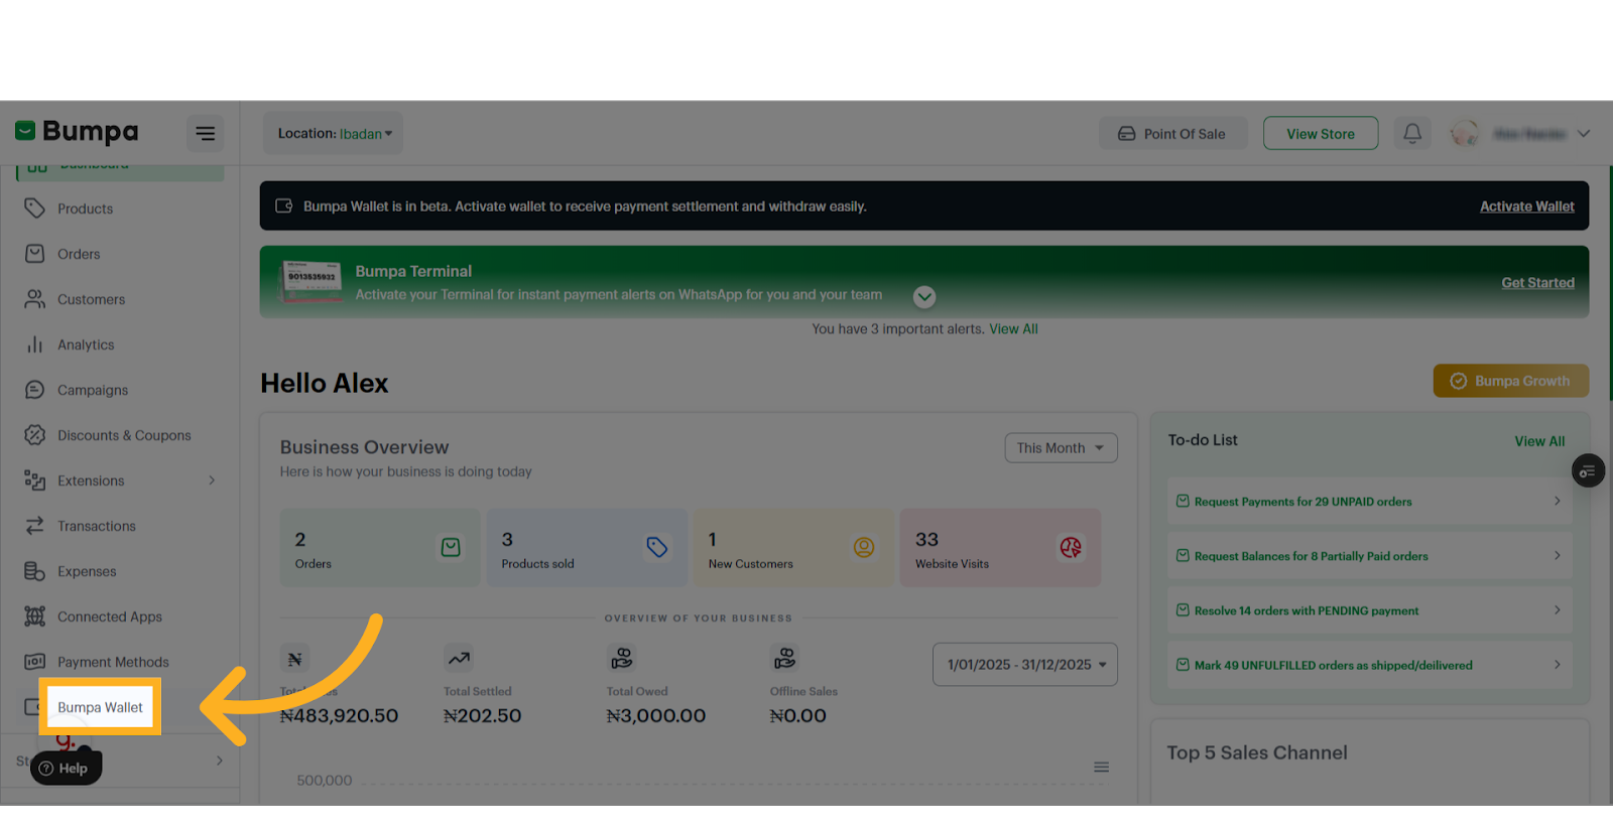Image resolution: width=1613 pixels, height=826 pixels.
Task: Click Total Owed hand-coin icon
Action: pyautogui.click(x=622, y=658)
